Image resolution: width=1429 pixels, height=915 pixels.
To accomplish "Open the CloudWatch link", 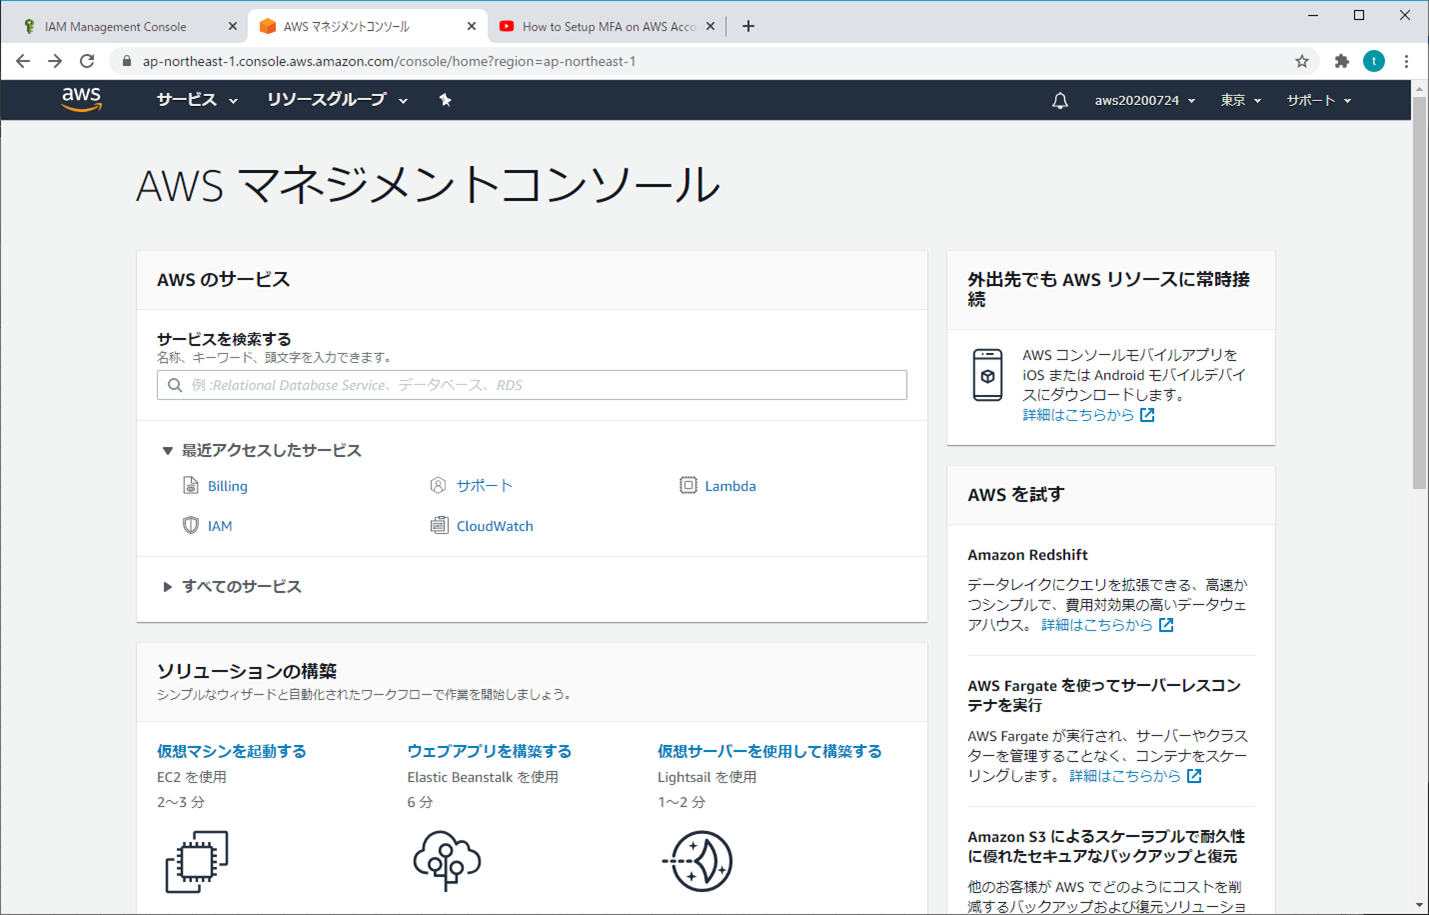I will 495,526.
